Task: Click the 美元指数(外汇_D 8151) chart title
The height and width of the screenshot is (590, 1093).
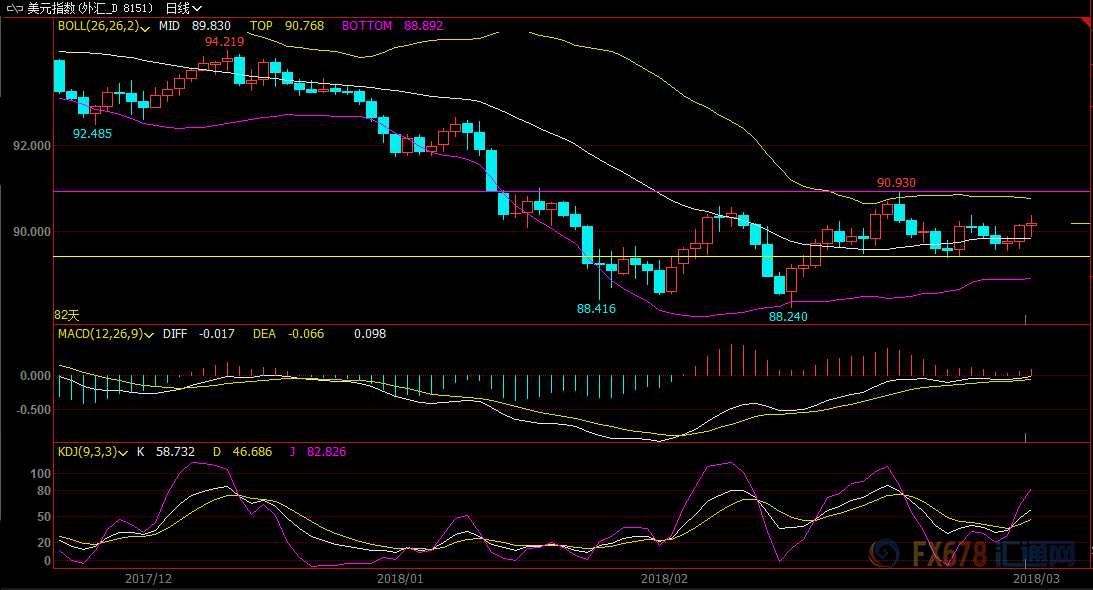Action: pyautogui.click(x=90, y=8)
